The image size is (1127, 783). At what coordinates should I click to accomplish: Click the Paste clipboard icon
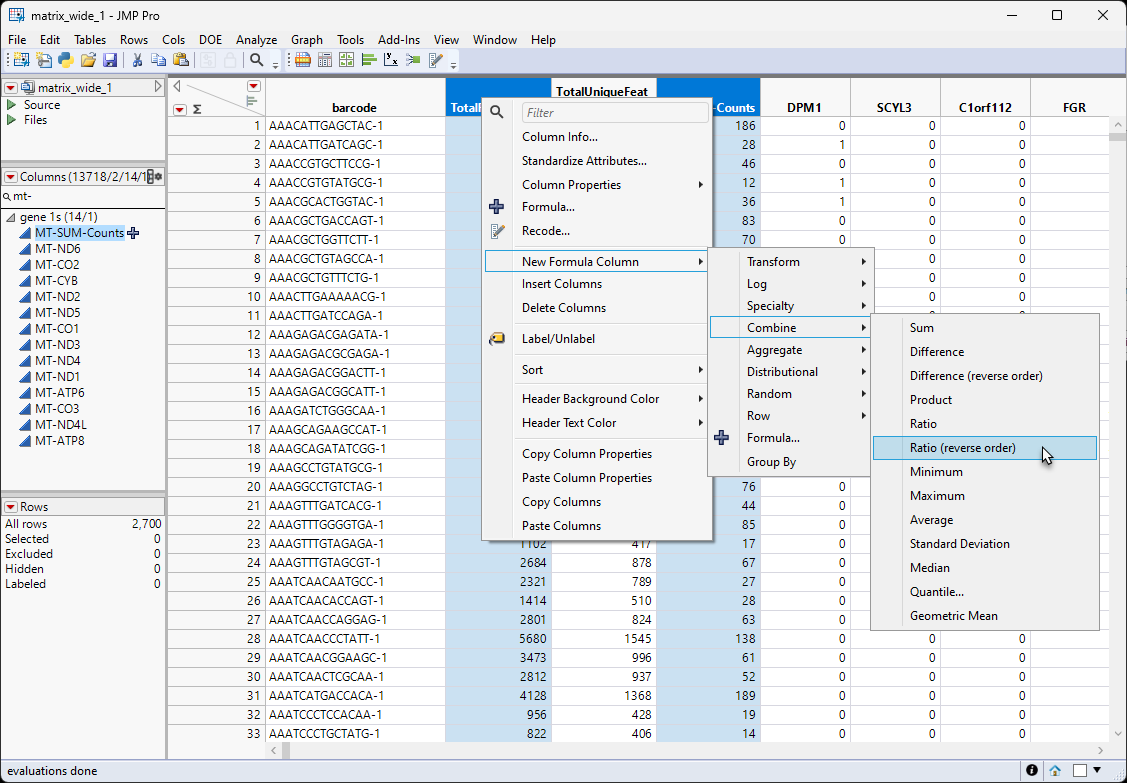pyautogui.click(x=181, y=61)
